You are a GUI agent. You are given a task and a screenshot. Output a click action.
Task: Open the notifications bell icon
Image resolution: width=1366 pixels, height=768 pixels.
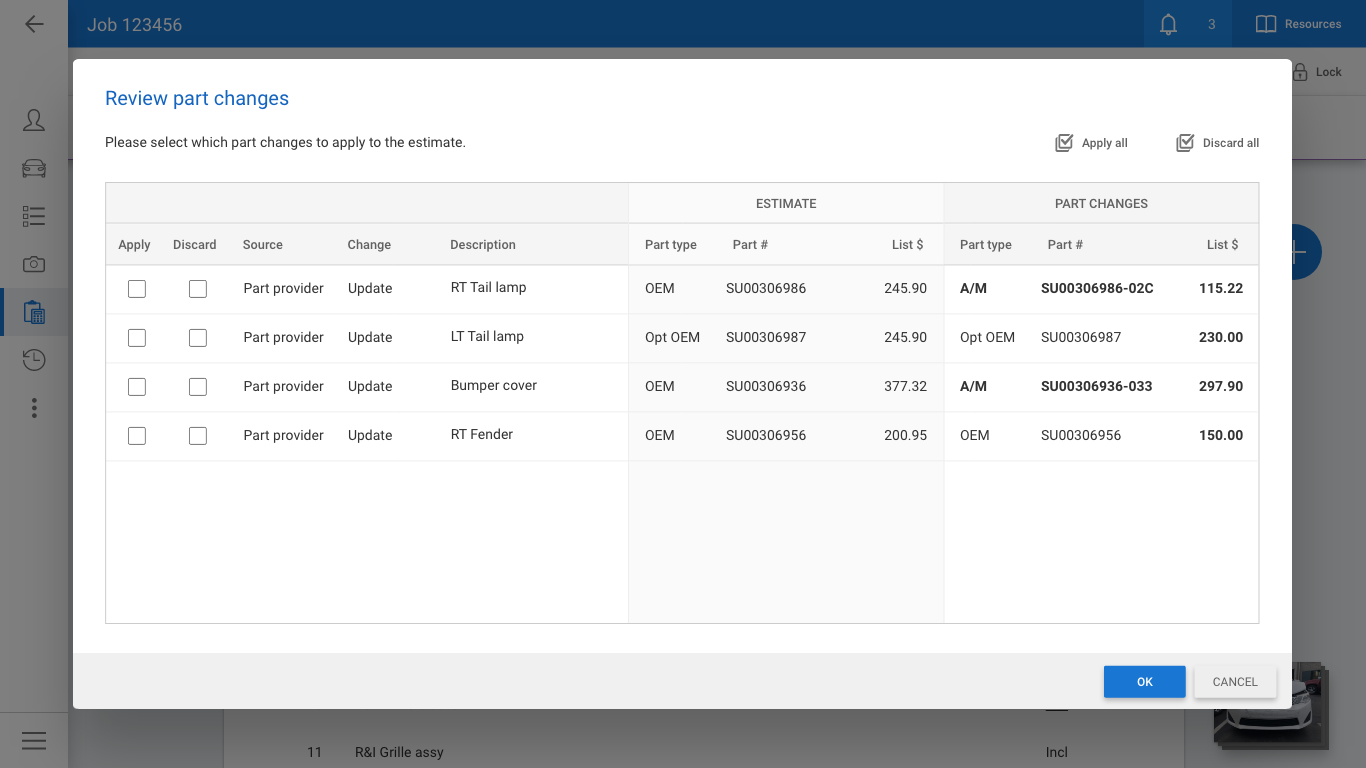[1168, 24]
